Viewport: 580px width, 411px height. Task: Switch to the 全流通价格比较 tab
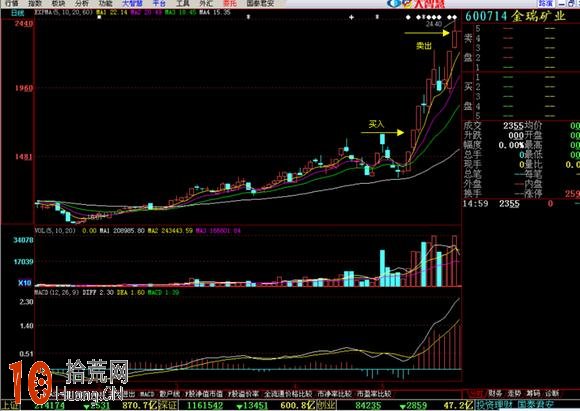288,394
